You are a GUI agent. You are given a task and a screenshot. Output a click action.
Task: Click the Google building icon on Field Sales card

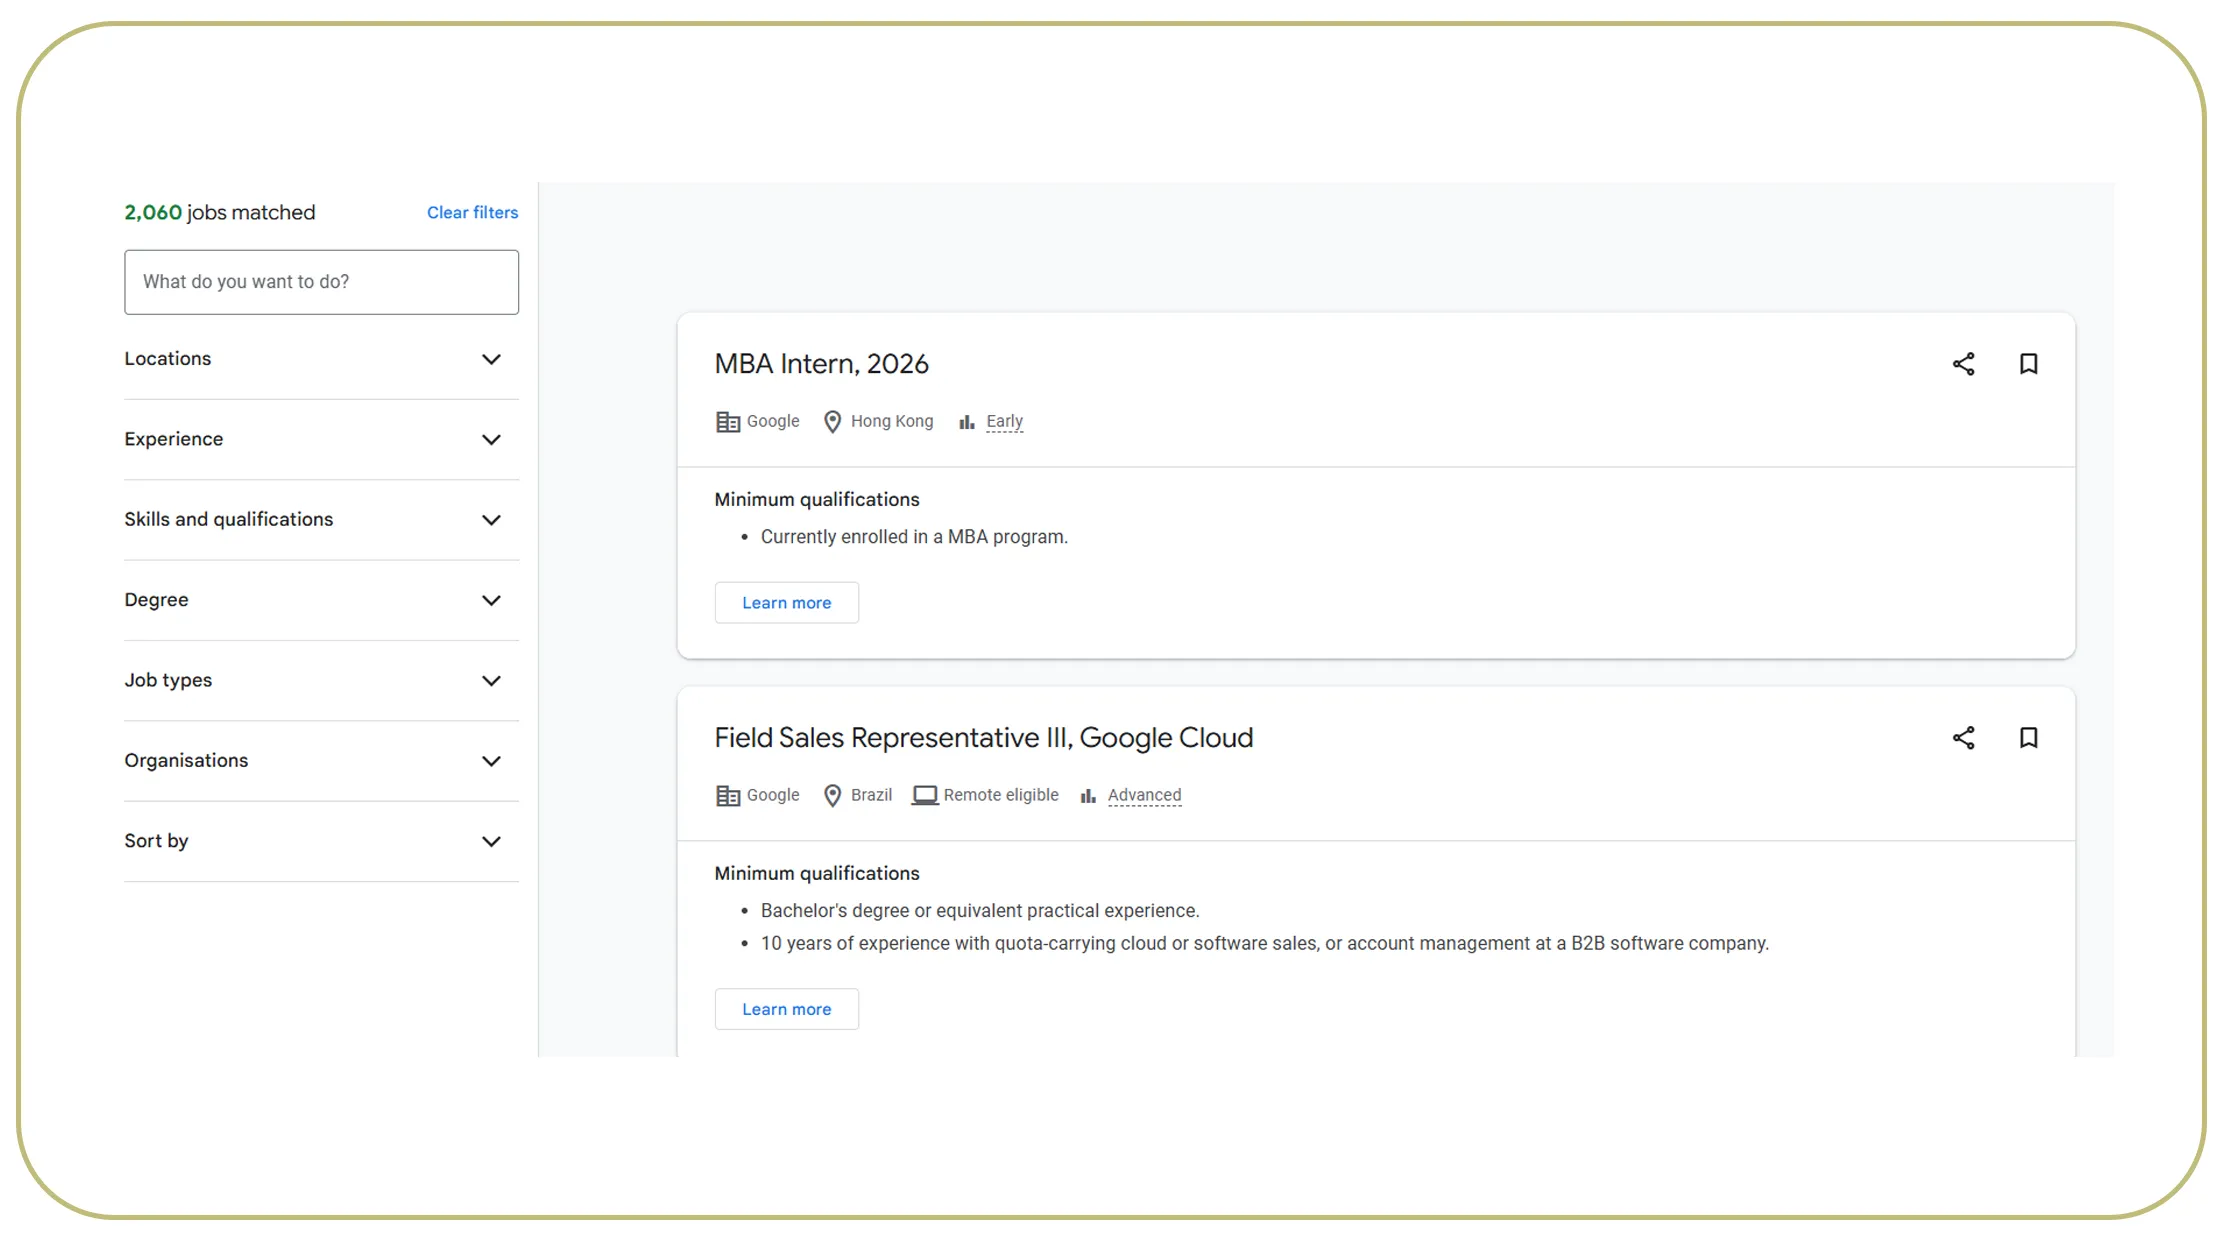pos(728,795)
